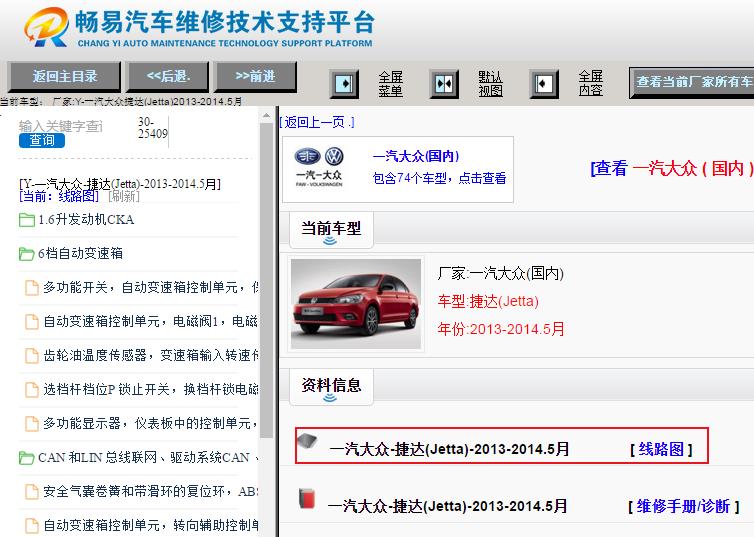The image size is (754, 537).
Task: Select 车型:捷达(Jetta) text
Action: click(488, 301)
